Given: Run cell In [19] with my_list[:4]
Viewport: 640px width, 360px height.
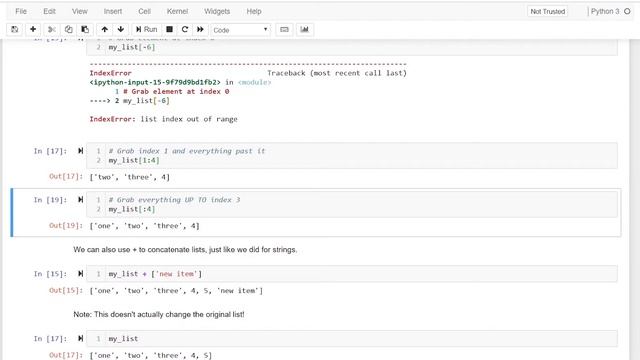Looking at the screenshot, I should [80, 200].
